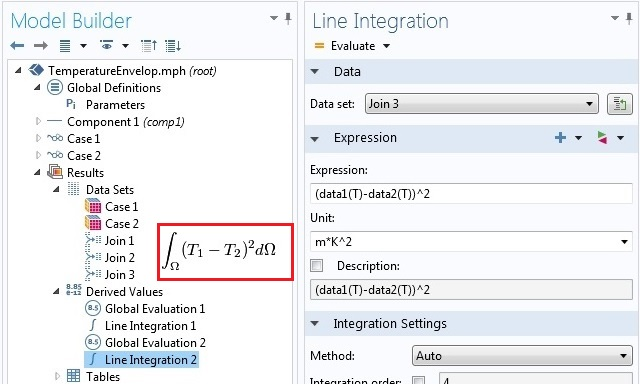Toggle the Integration order checkbox
Image resolution: width=640 pixels, height=385 pixels.
tap(419, 381)
